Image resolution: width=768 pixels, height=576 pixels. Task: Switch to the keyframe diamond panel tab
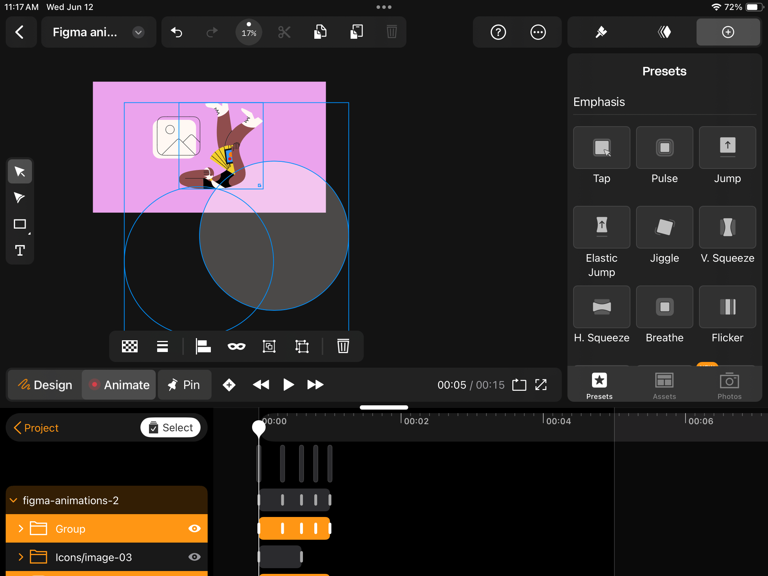(664, 32)
